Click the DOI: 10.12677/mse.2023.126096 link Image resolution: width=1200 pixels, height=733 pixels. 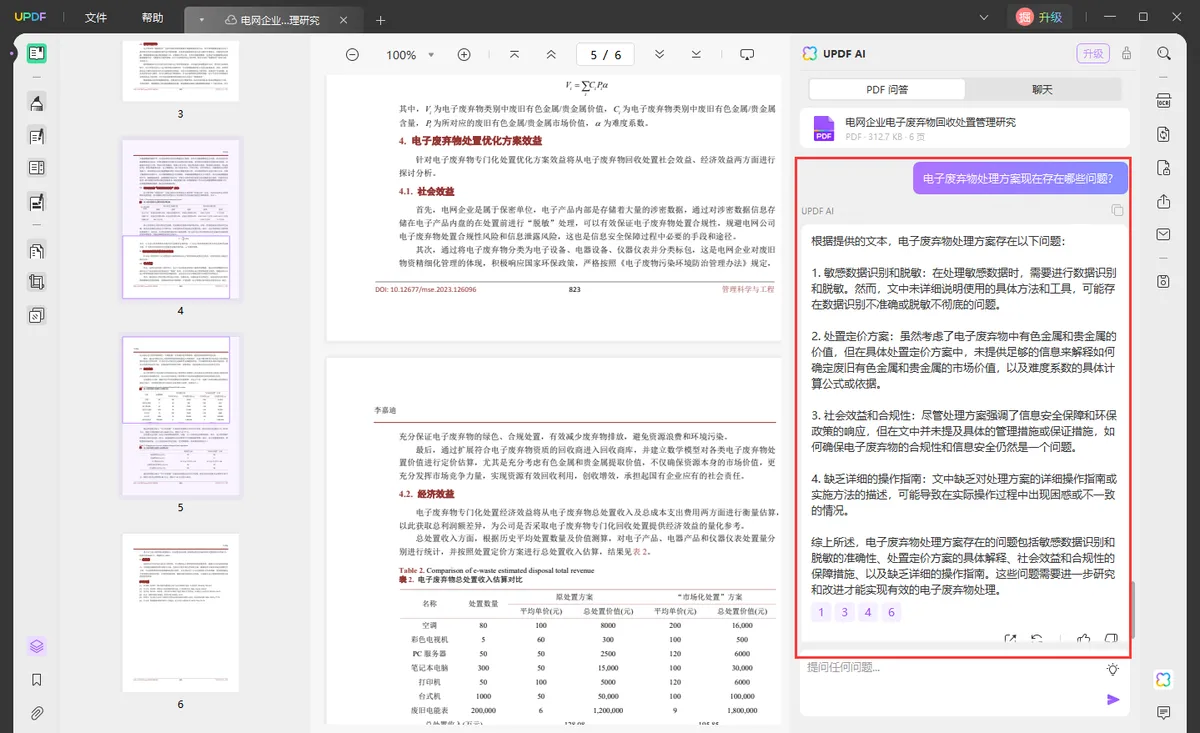(425, 290)
